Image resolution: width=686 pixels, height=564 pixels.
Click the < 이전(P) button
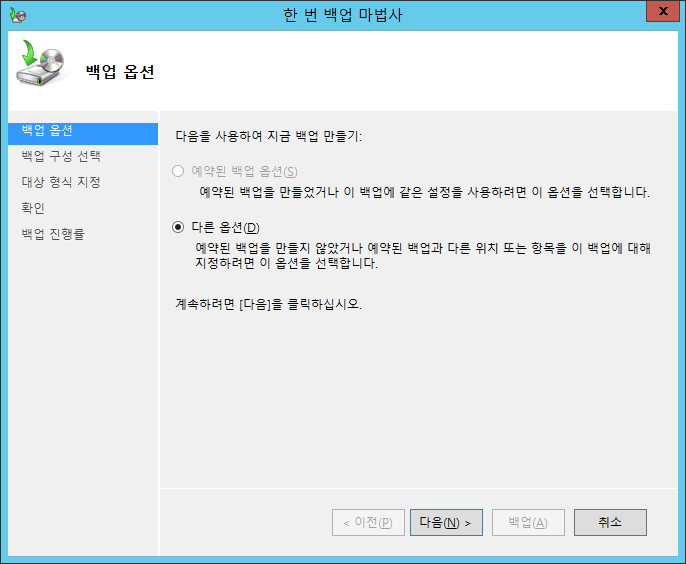[368, 522]
